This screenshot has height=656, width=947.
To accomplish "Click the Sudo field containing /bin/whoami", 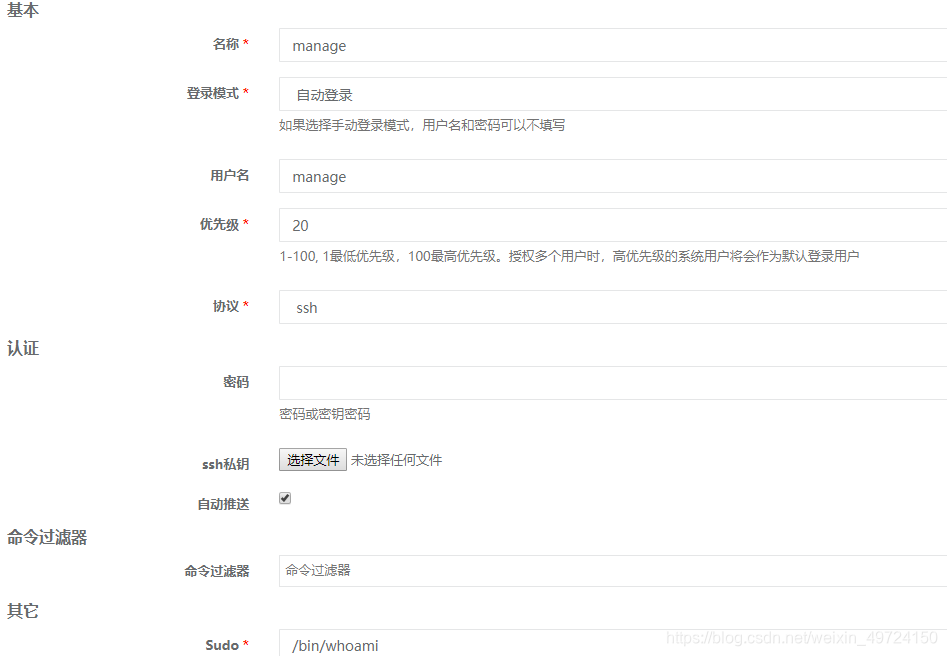I will click(612, 644).
